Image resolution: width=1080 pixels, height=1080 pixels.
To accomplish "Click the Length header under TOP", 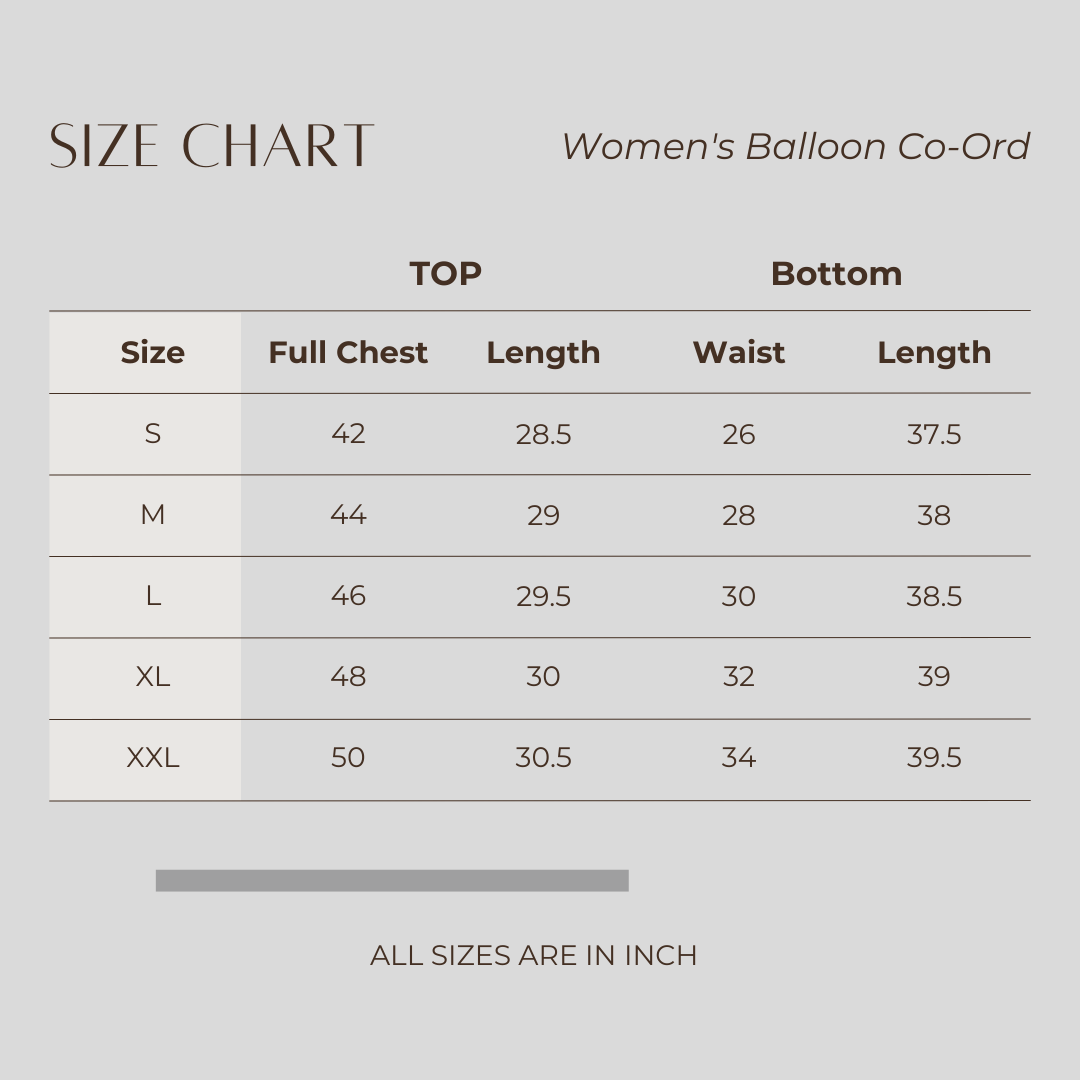I will 543,352.
